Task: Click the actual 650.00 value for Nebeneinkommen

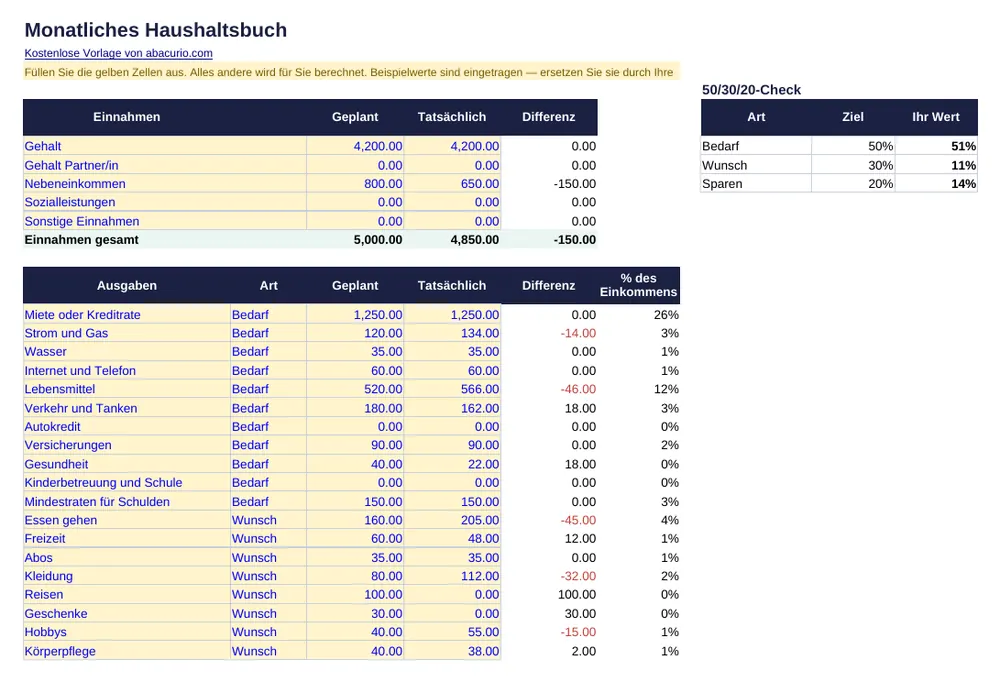Action: point(452,184)
